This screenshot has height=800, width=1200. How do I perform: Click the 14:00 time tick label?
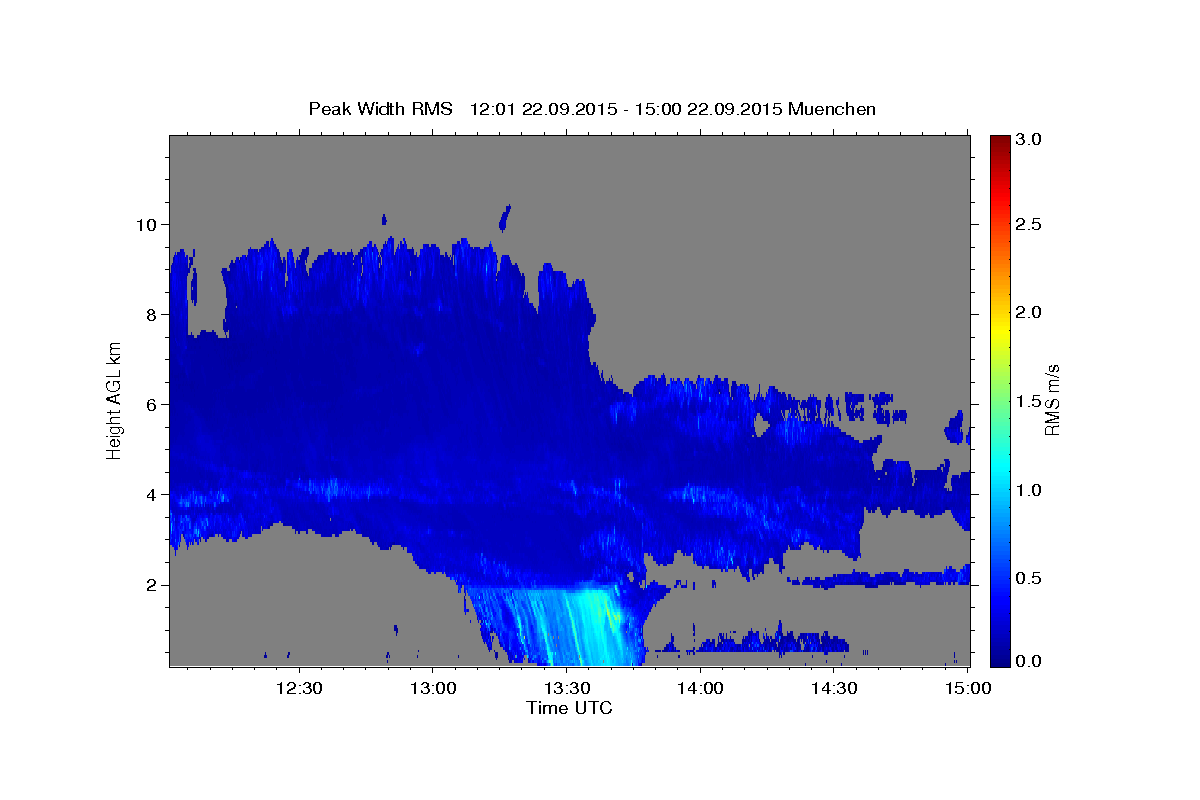pyautogui.click(x=700, y=689)
